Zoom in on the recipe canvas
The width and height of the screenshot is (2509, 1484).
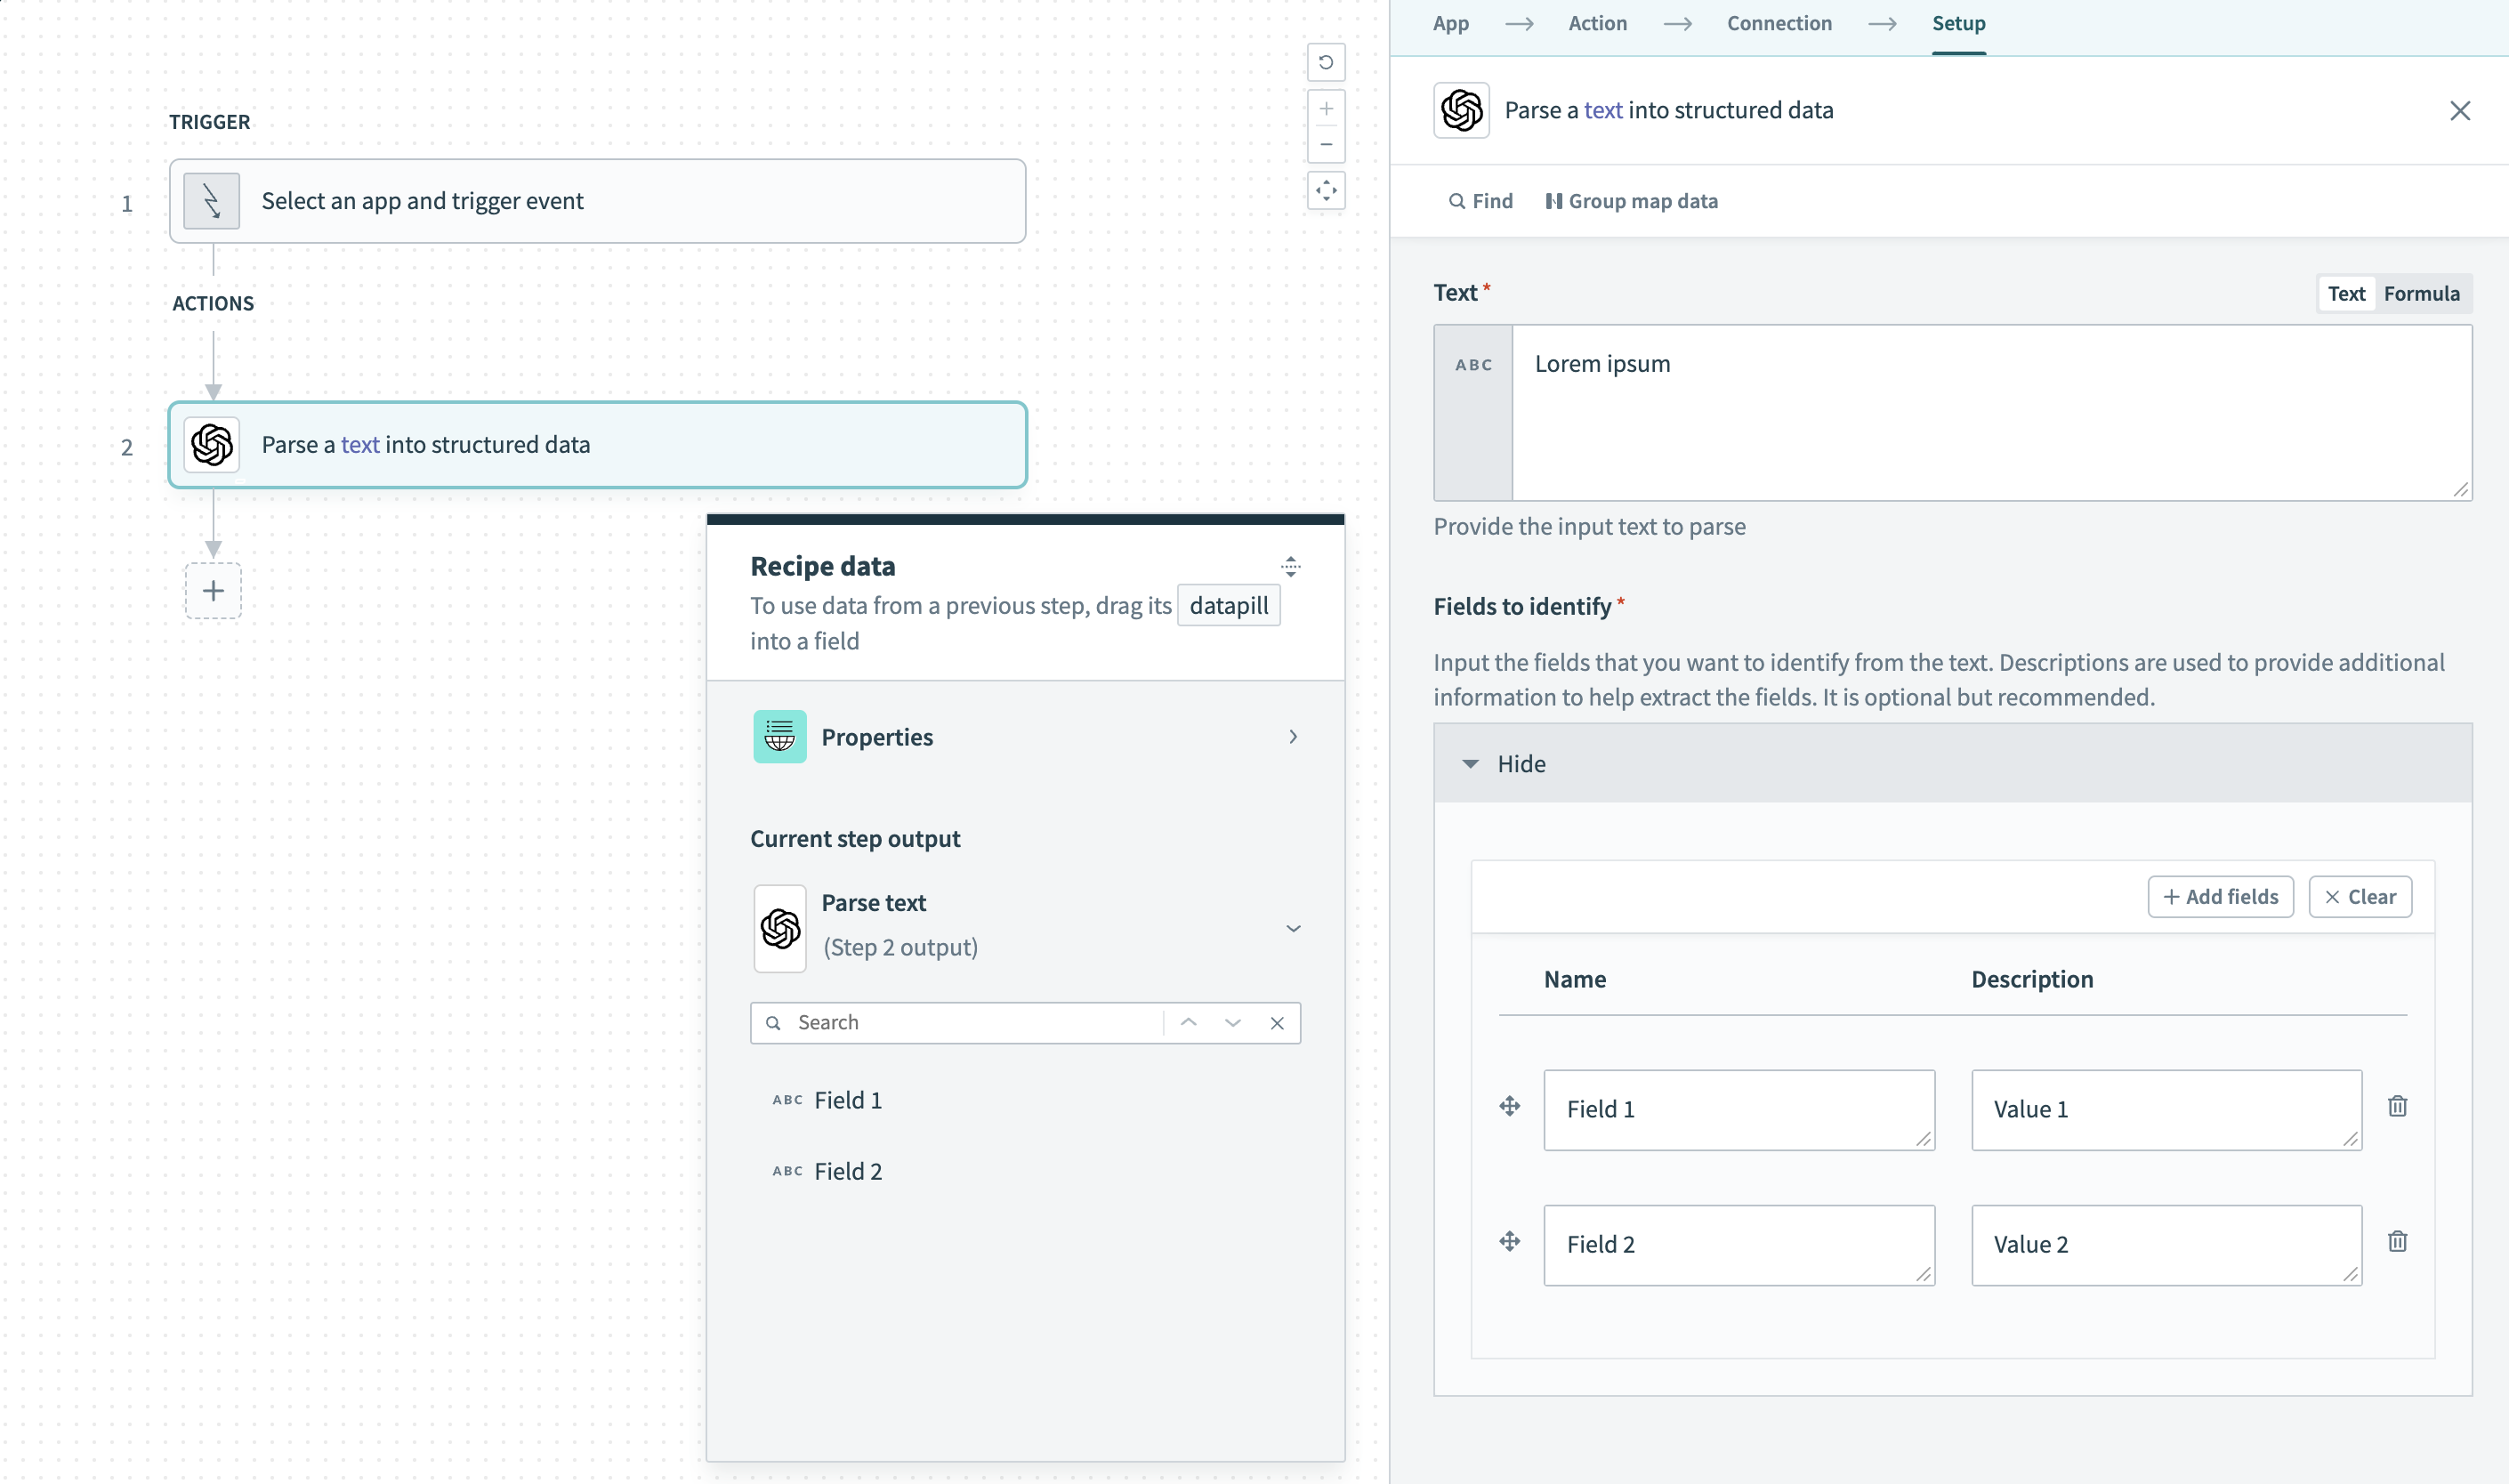click(1327, 108)
